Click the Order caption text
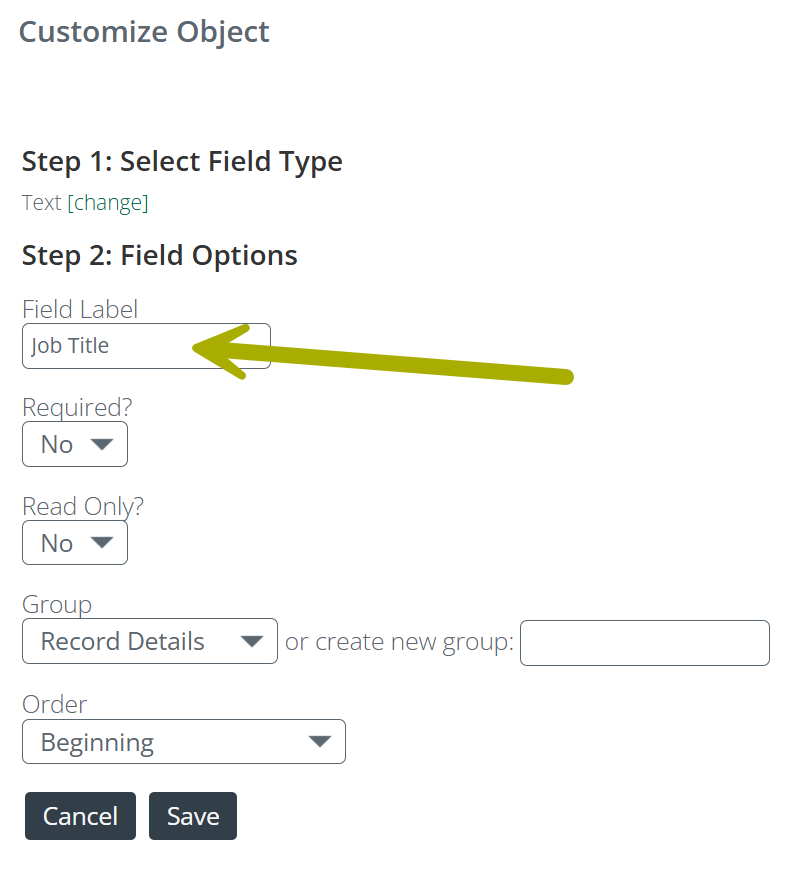 point(54,705)
